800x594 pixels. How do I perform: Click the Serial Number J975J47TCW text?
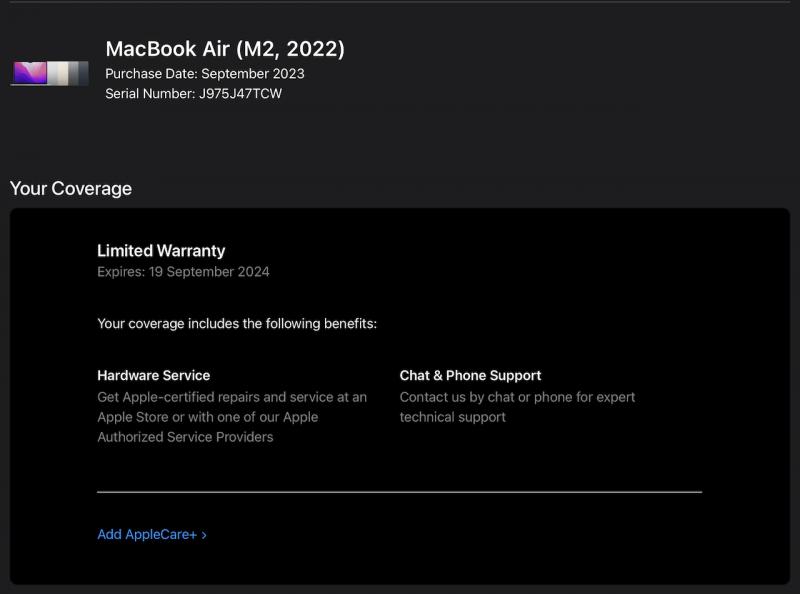193,93
